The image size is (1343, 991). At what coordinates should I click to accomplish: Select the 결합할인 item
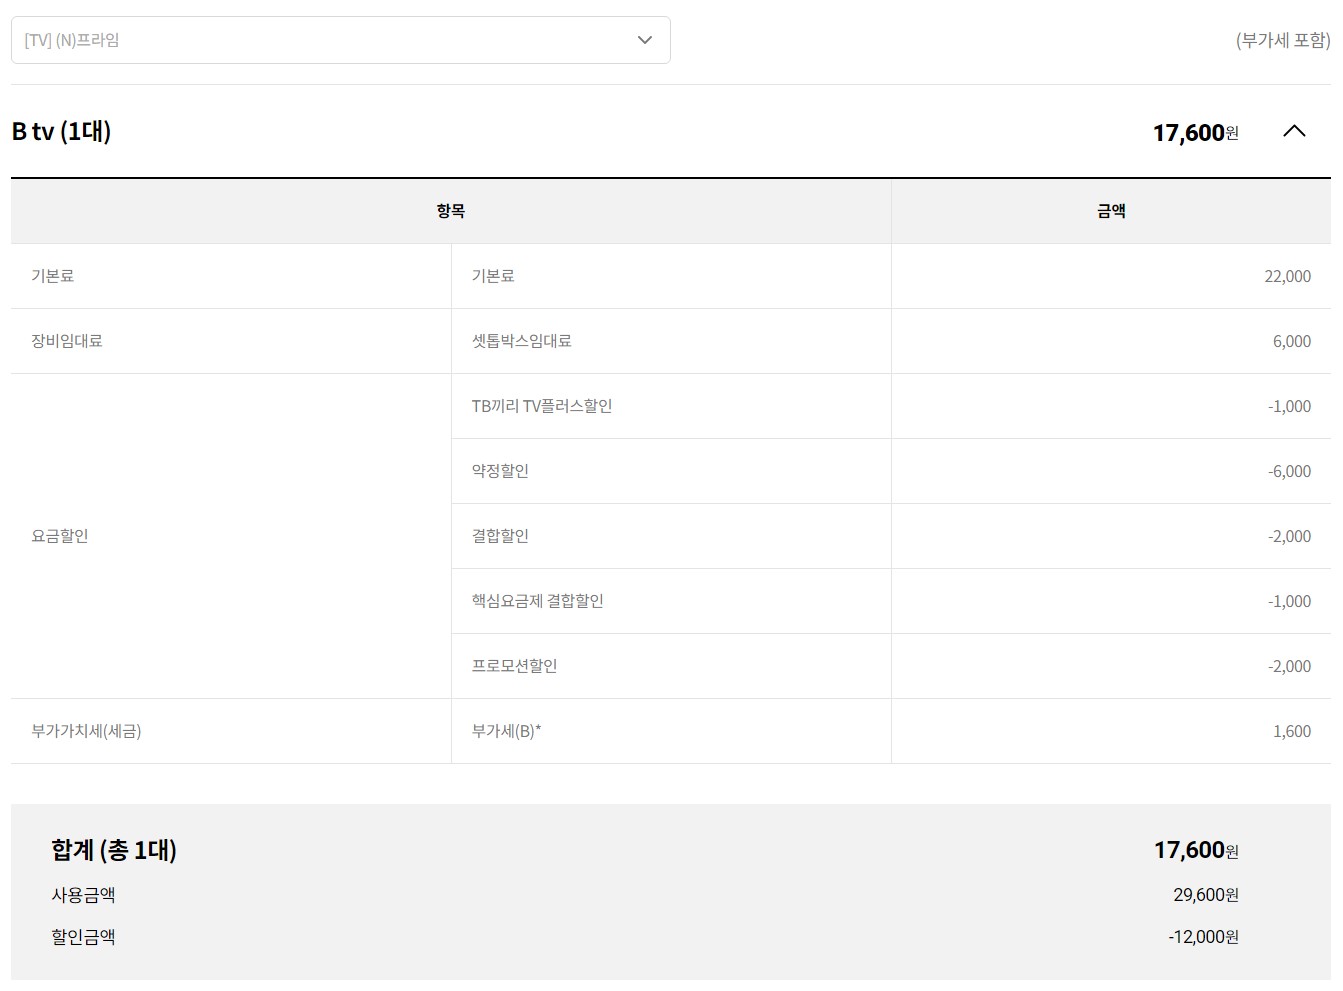point(671,536)
